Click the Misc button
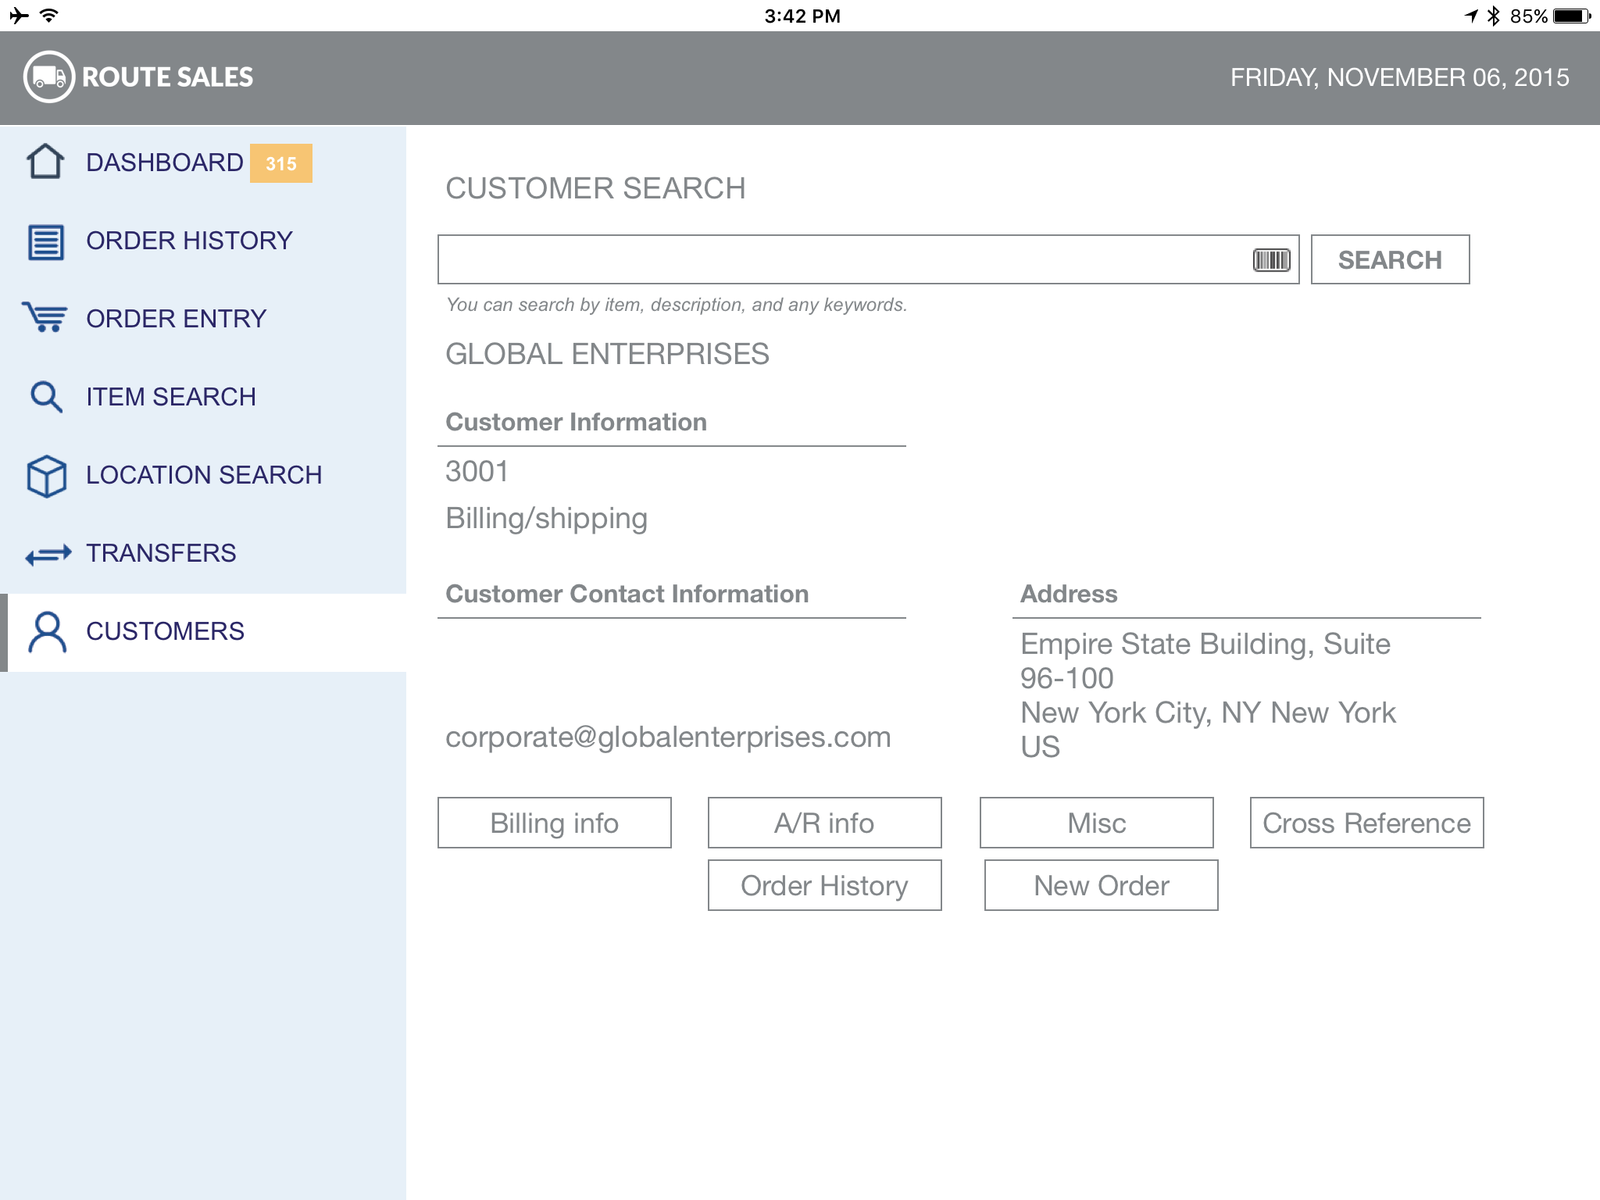Screen dimensions: 1600x1200 pyautogui.click(x=1096, y=823)
